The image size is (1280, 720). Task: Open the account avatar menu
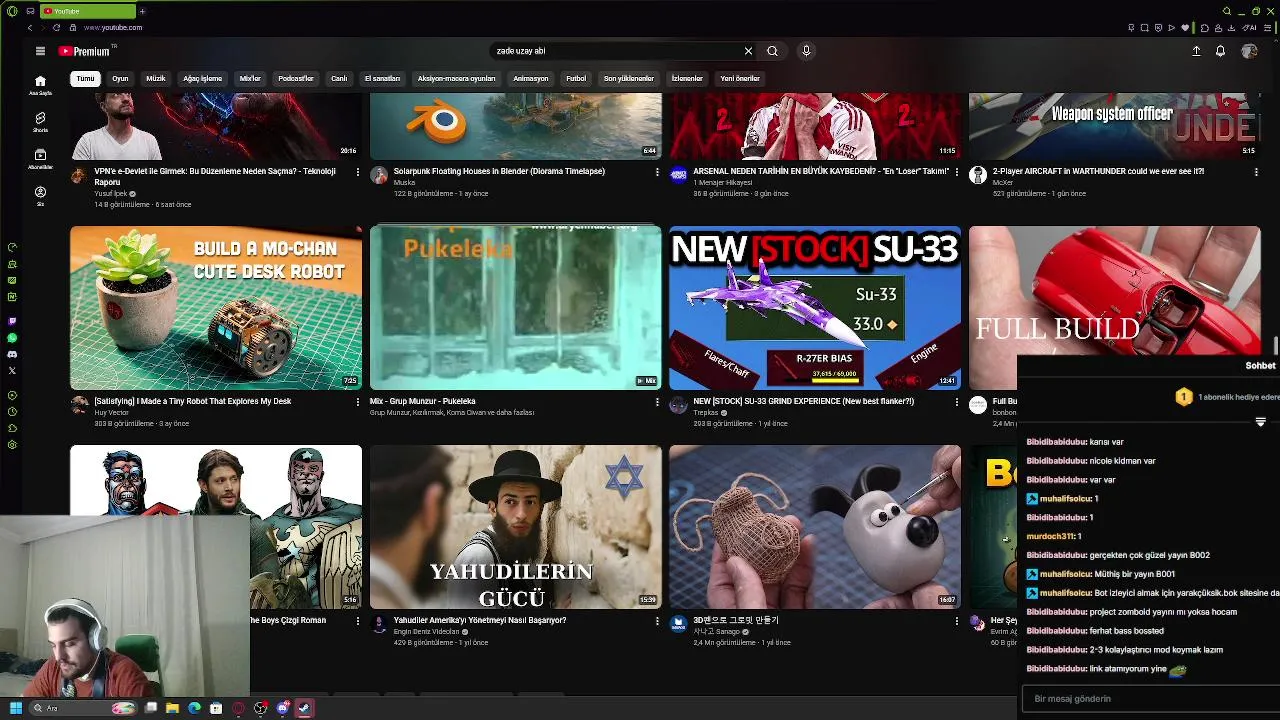[x=1249, y=51]
